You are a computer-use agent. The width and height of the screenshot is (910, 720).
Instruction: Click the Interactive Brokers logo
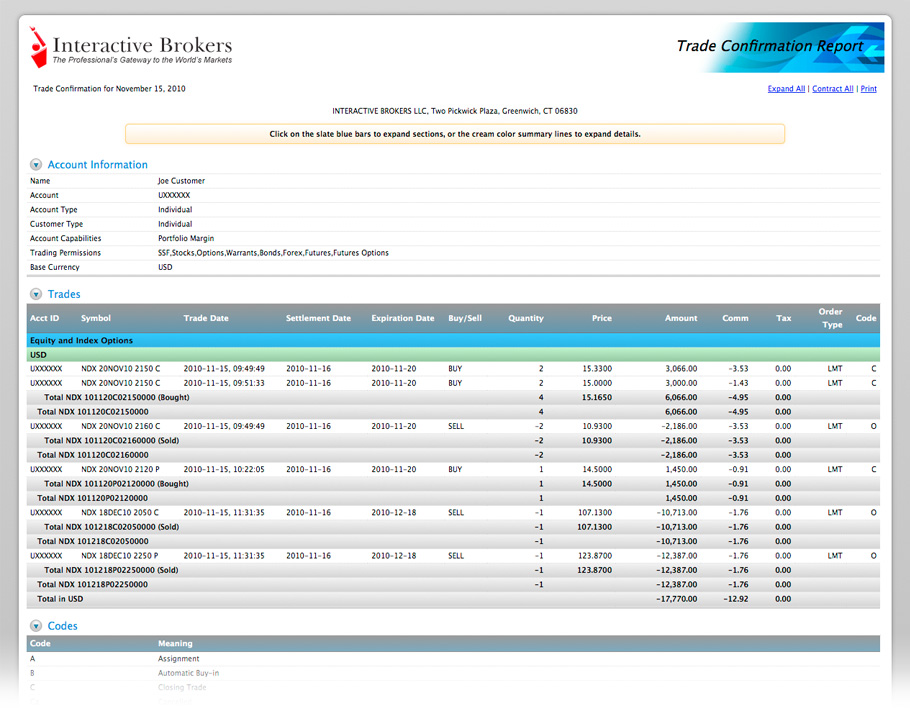click(x=131, y=48)
